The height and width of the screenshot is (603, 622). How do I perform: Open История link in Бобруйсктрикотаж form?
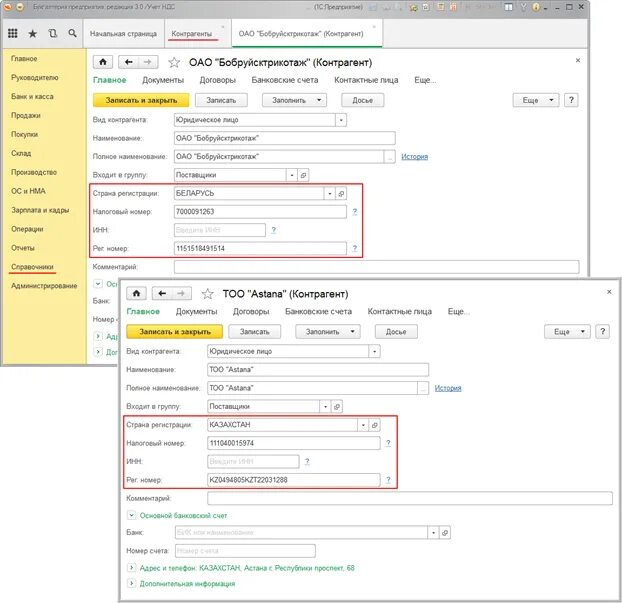[414, 157]
